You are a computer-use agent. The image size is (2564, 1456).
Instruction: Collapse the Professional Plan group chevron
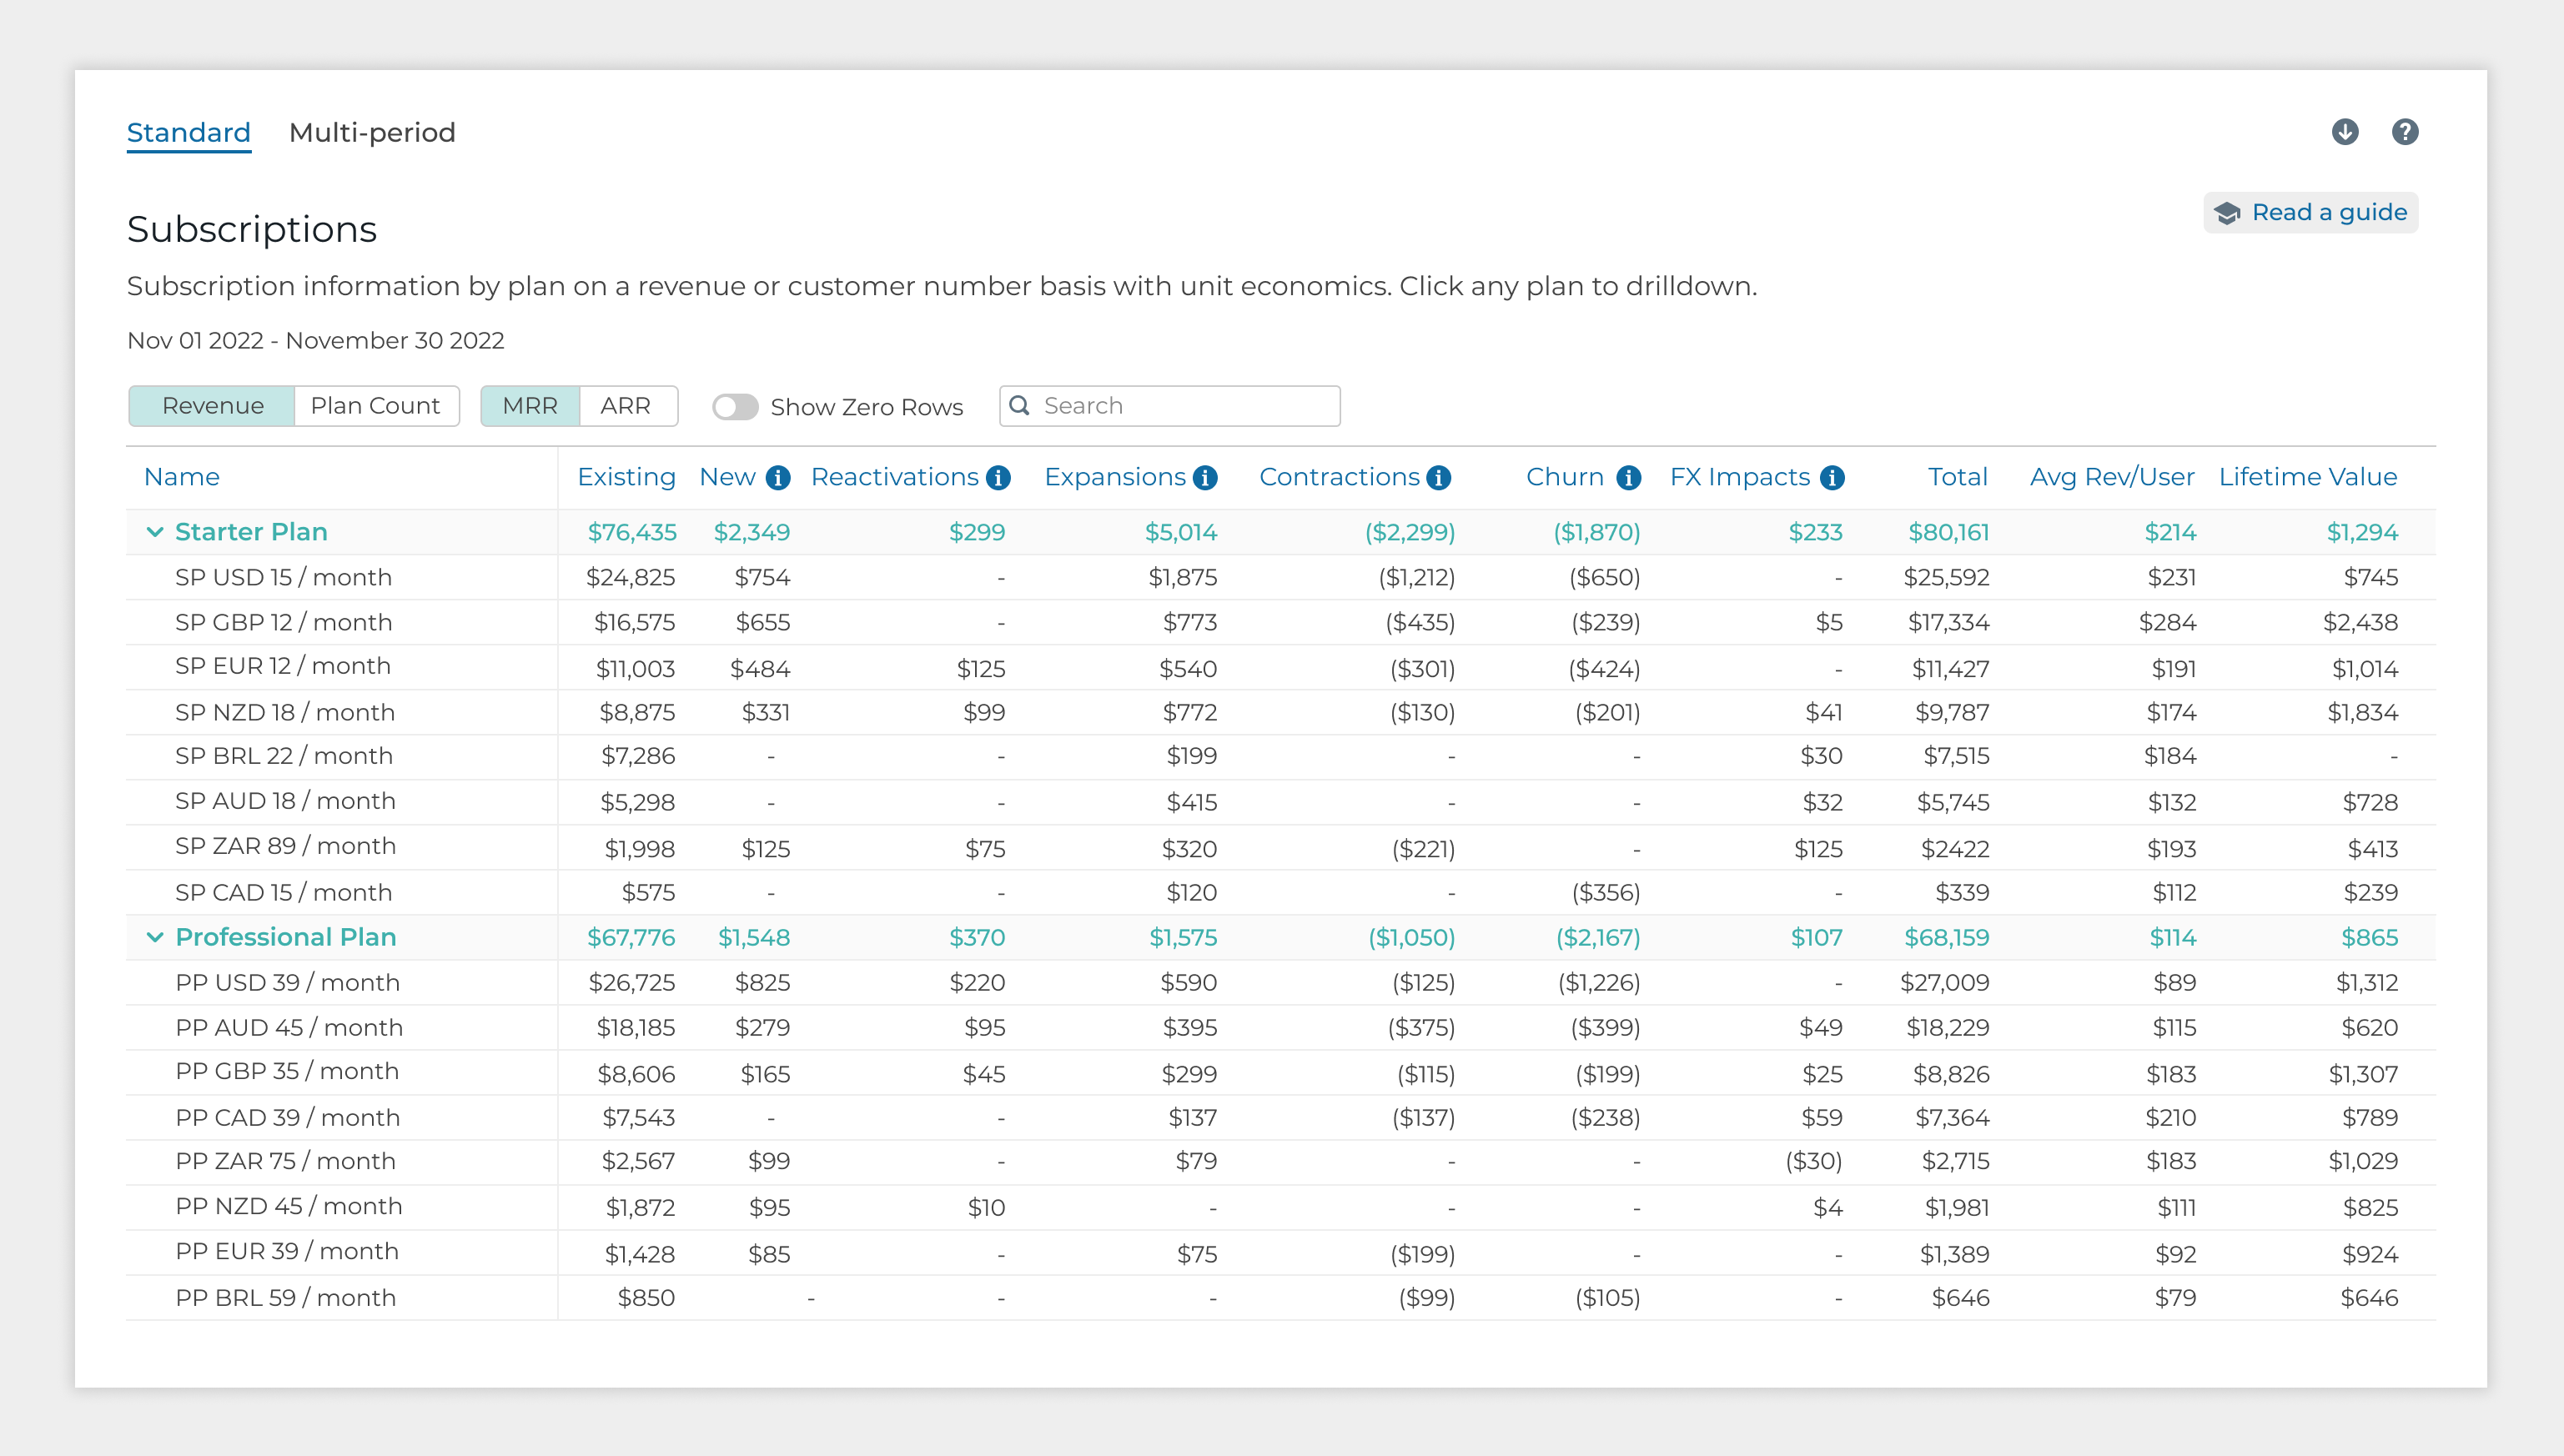[155, 937]
